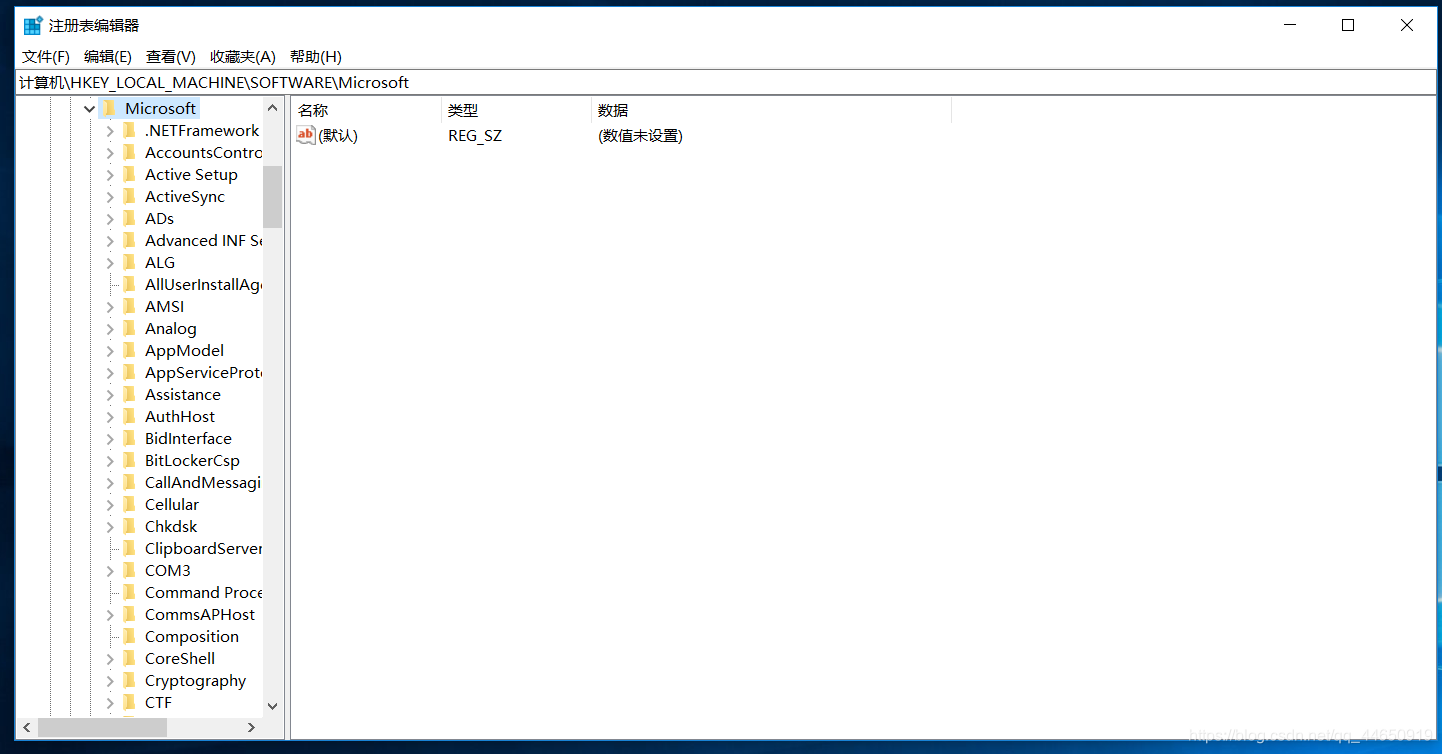Click the 名称 column header
1442x754 pixels.
(x=366, y=110)
